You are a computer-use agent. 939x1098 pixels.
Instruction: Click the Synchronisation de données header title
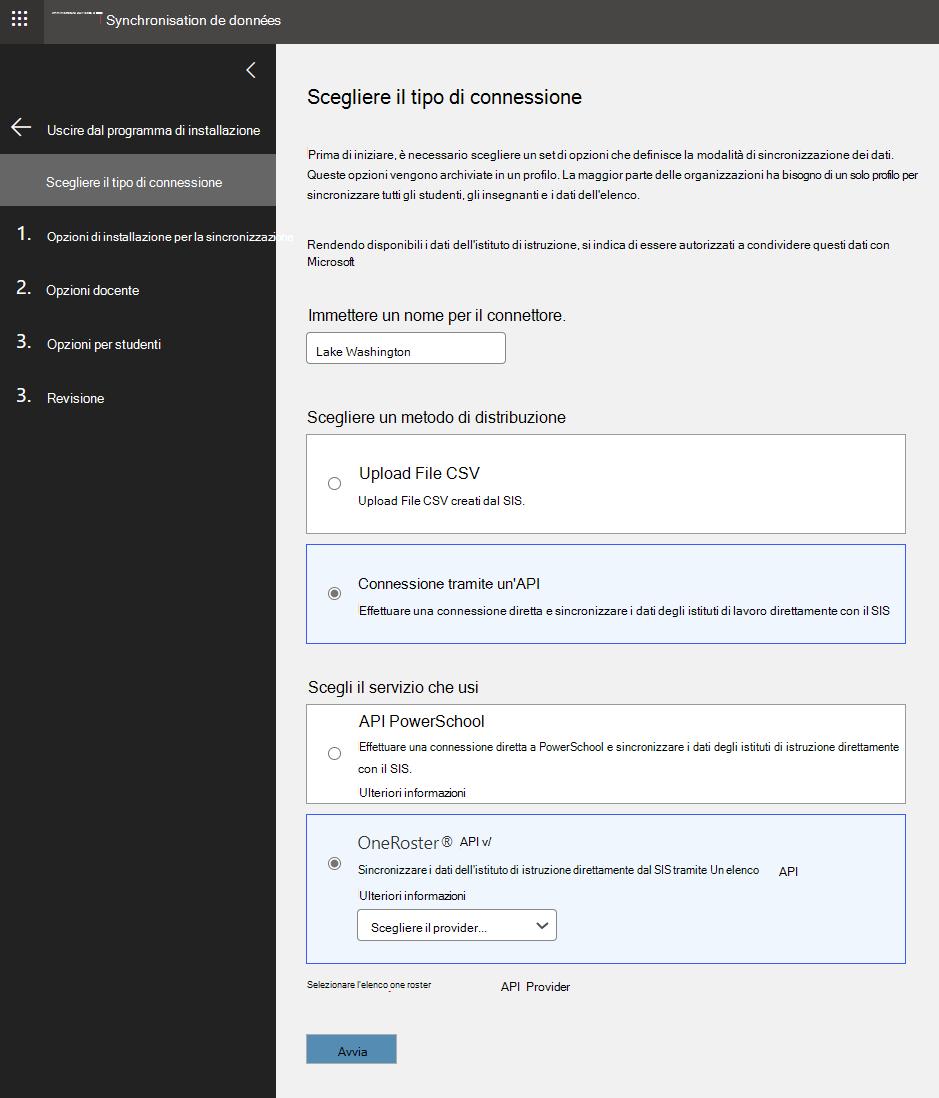(x=193, y=20)
